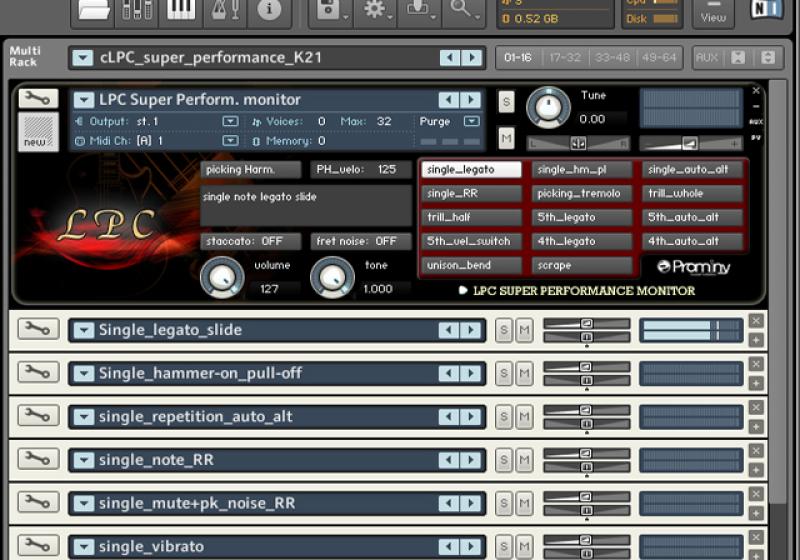Expand the single_note_RR instrument dropdown arrow
This screenshot has height=560, width=800.
pos(83,460)
